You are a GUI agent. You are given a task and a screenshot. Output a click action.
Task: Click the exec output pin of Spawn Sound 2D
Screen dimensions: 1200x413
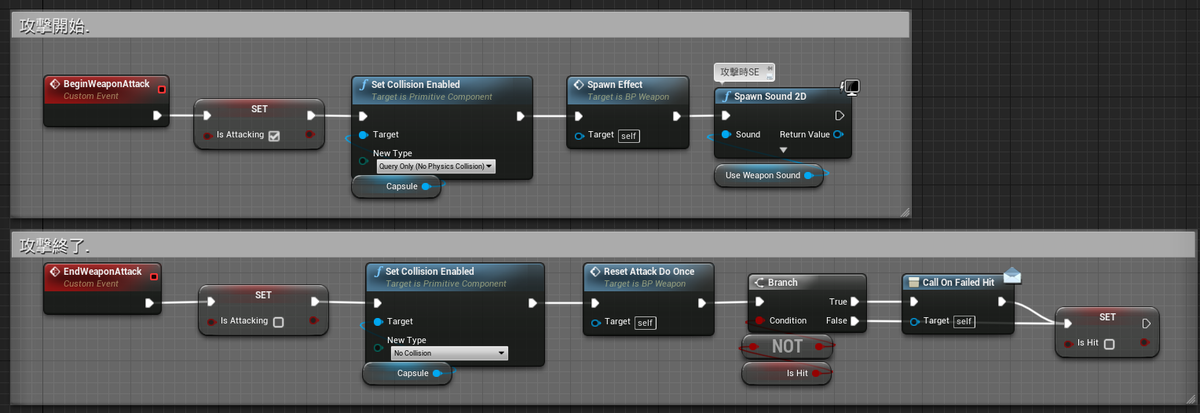839,115
